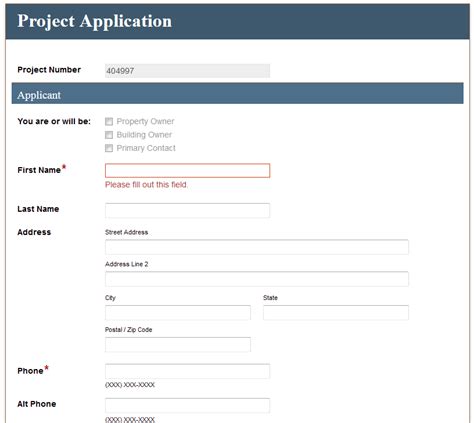Click the 'Please fill out this field' message
The height and width of the screenshot is (423, 474).
(146, 185)
